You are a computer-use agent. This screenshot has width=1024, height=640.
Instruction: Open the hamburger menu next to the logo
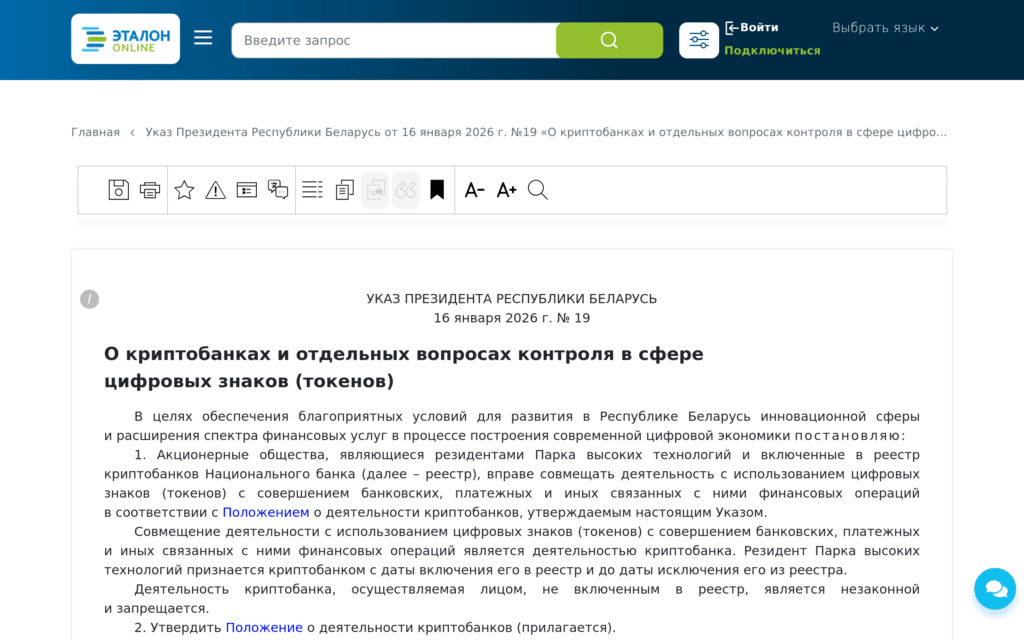click(x=203, y=38)
